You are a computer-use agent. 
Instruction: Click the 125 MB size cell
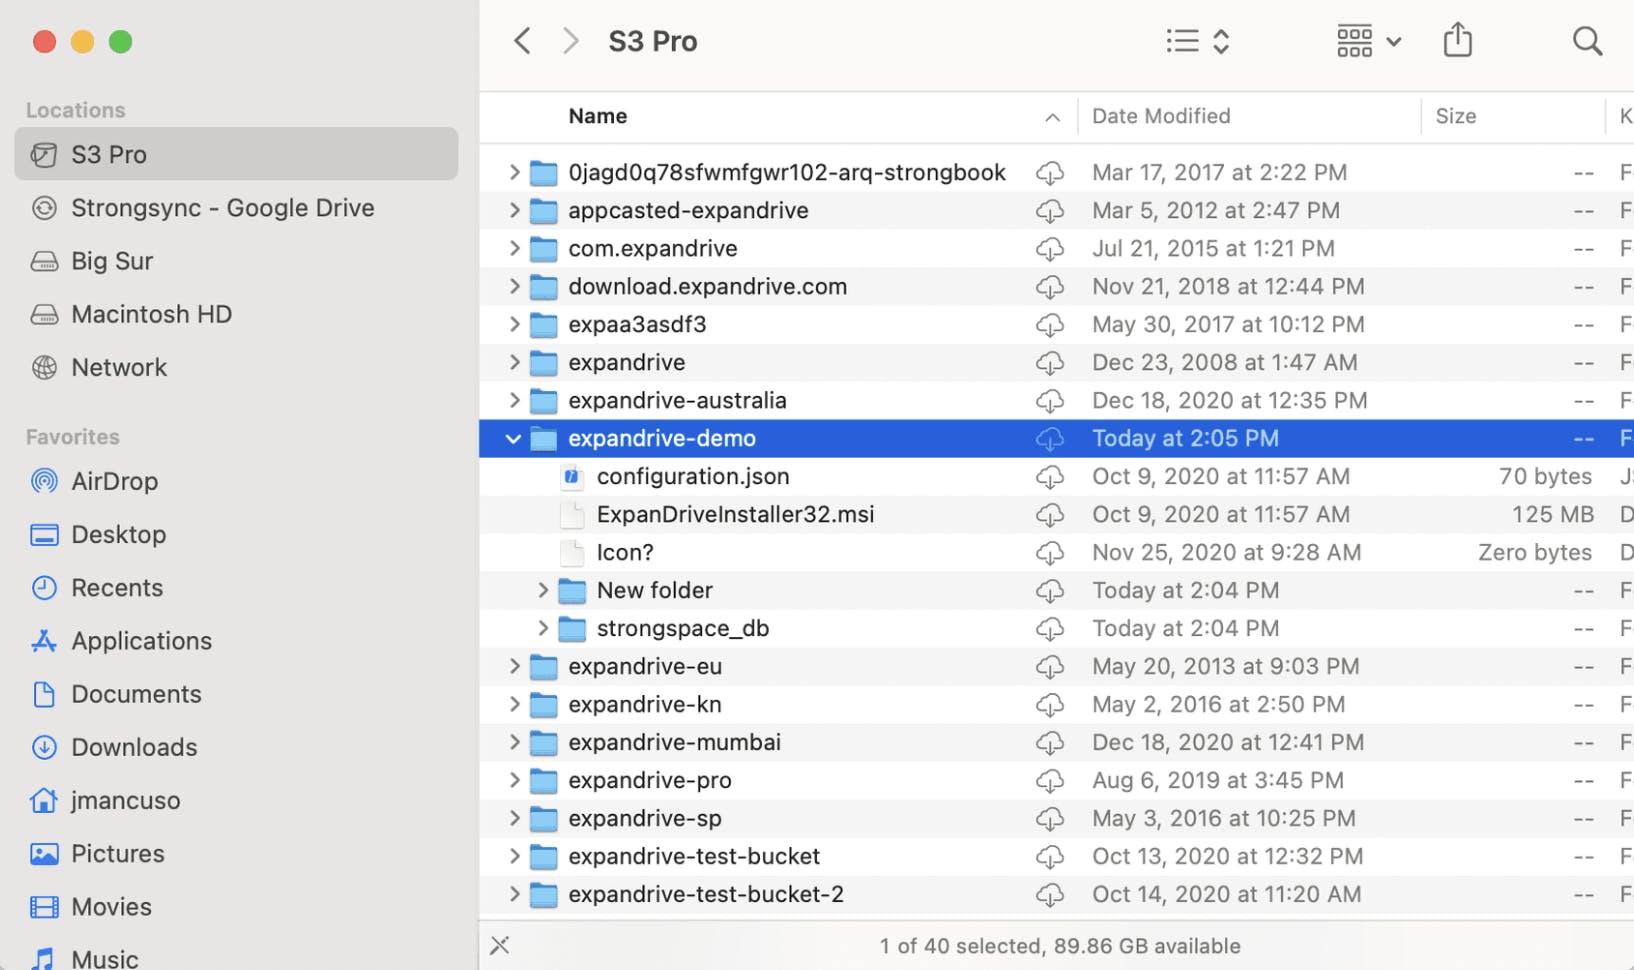point(1552,514)
